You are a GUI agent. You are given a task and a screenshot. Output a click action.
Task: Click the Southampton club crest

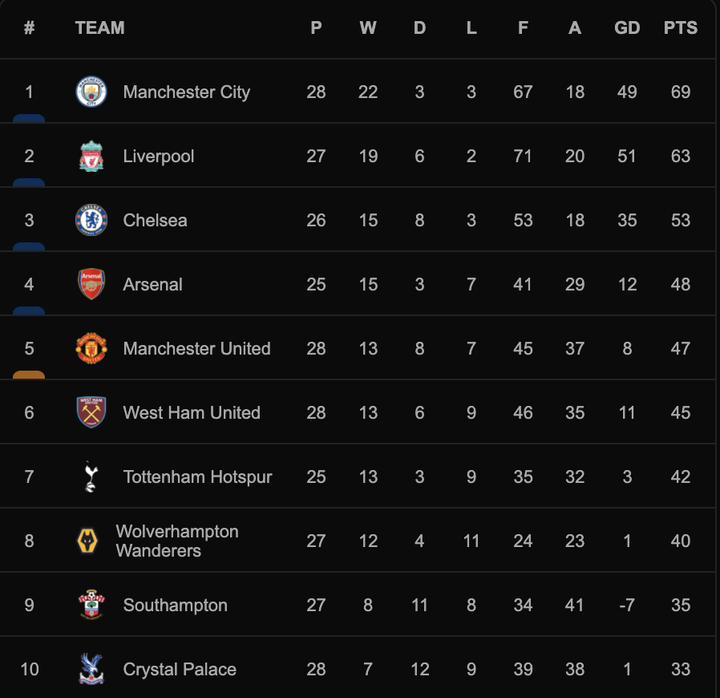click(x=91, y=605)
